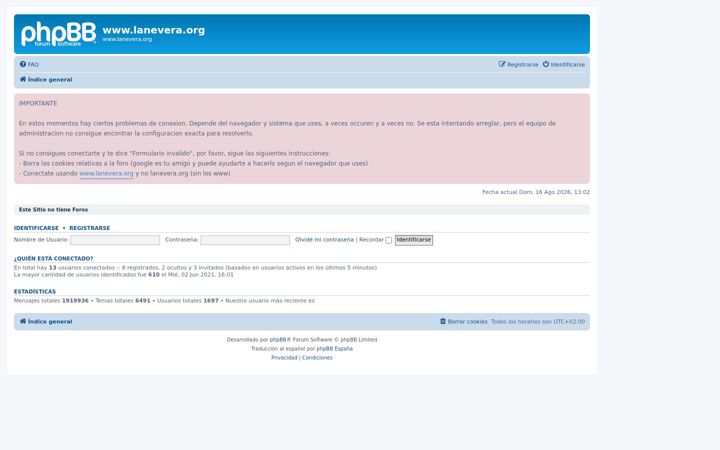Open the FAQ link
The image size is (720, 450).
[x=33, y=65]
